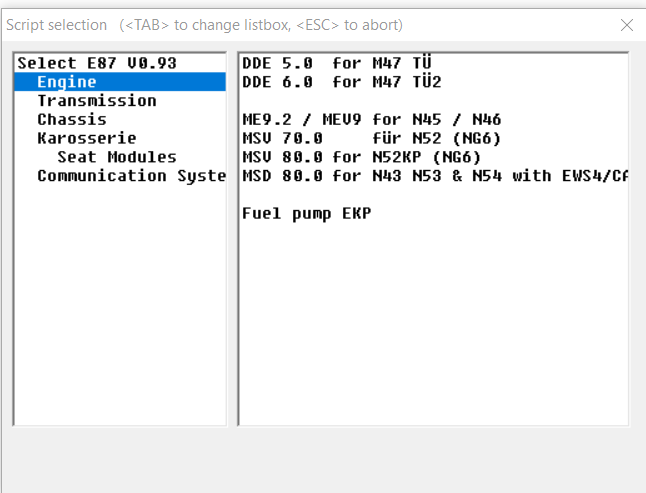Image resolution: width=646 pixels, height=493 pixels.
Task: Close the Script selection window
Action: pyautogui.click(x=627, y=25)
